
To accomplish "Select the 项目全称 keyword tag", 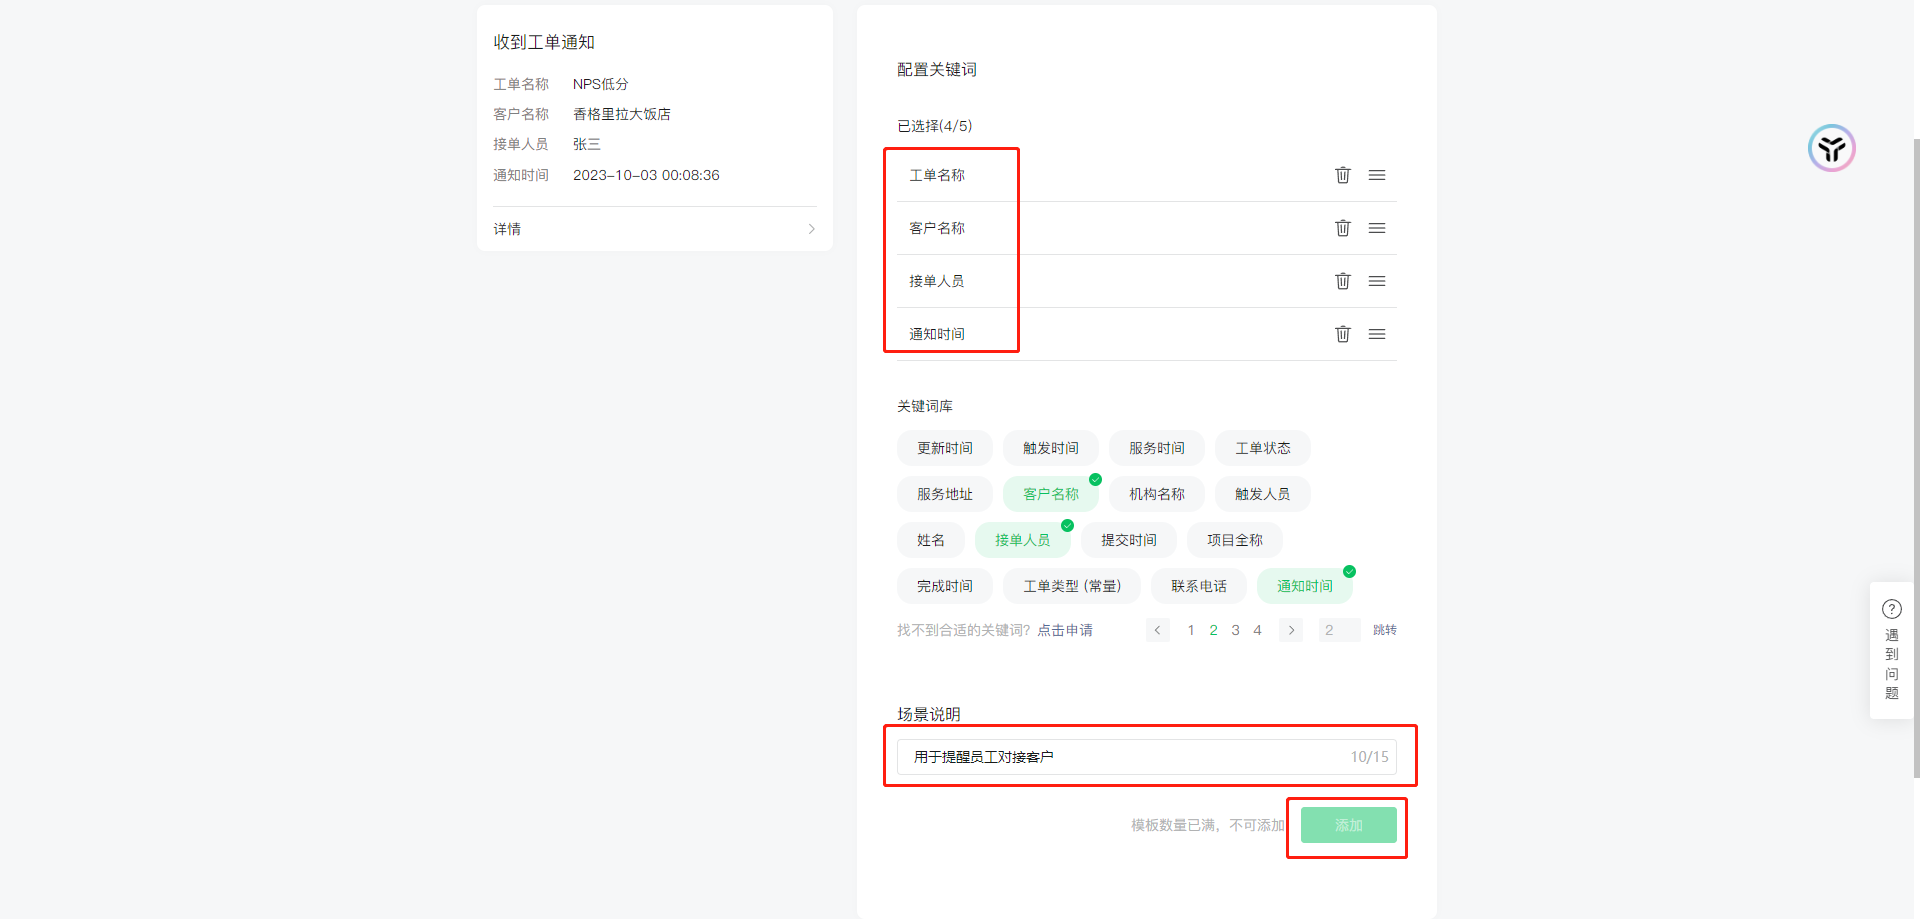I will [1235, 540].
